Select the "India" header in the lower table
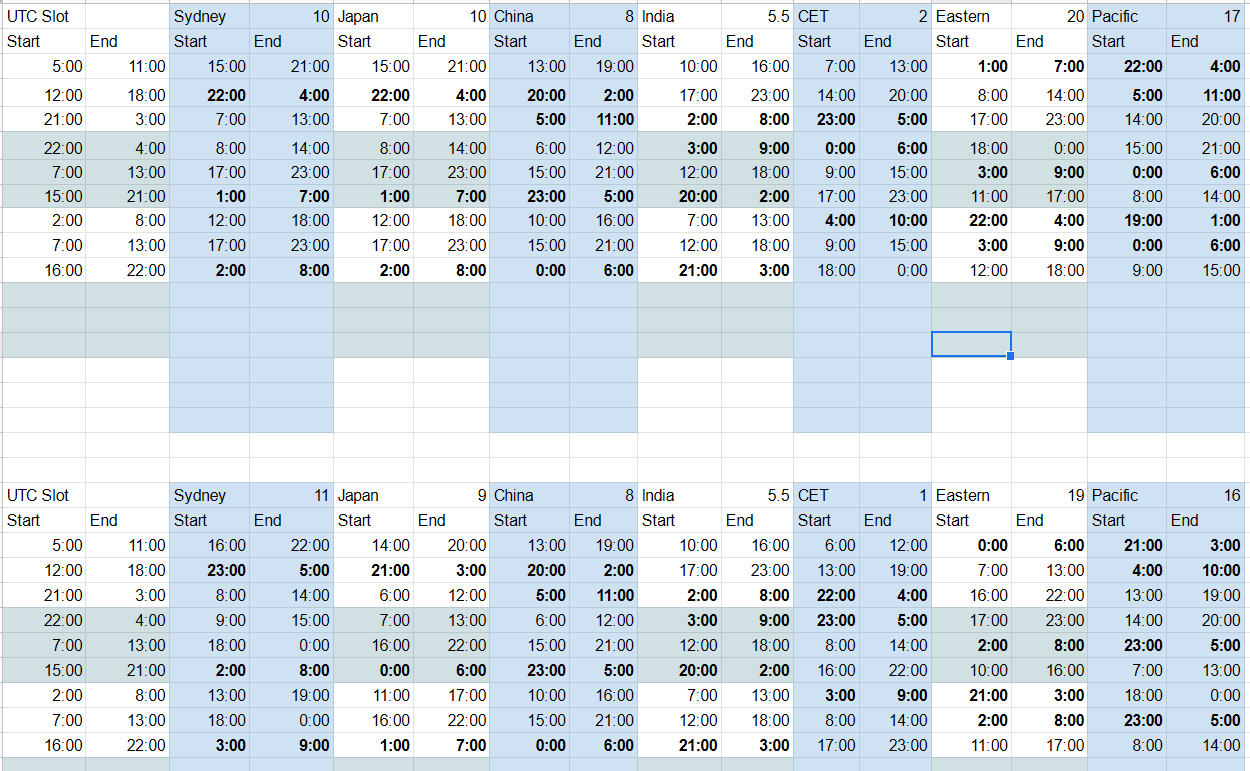This screenshot has height=771, width=1250. (x=679, y=495)
